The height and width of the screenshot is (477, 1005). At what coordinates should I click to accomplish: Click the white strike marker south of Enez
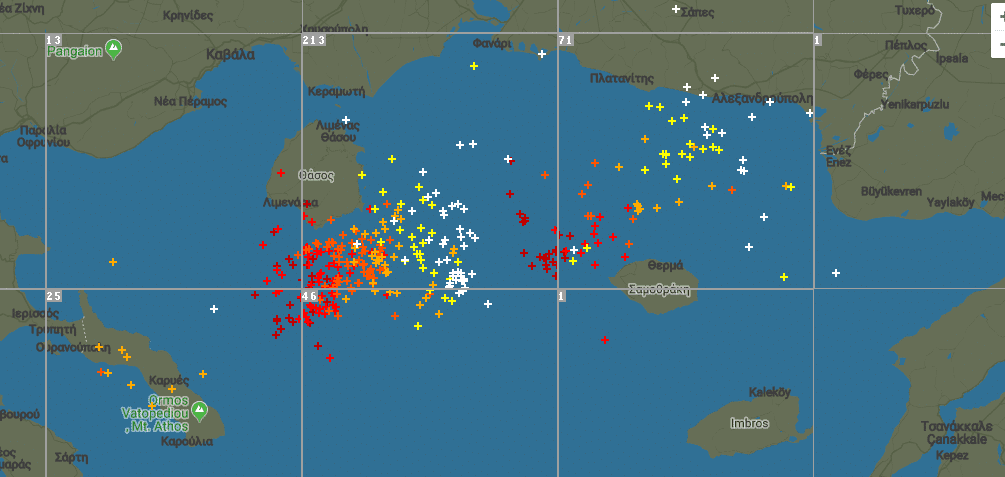[x=836, y=273]
